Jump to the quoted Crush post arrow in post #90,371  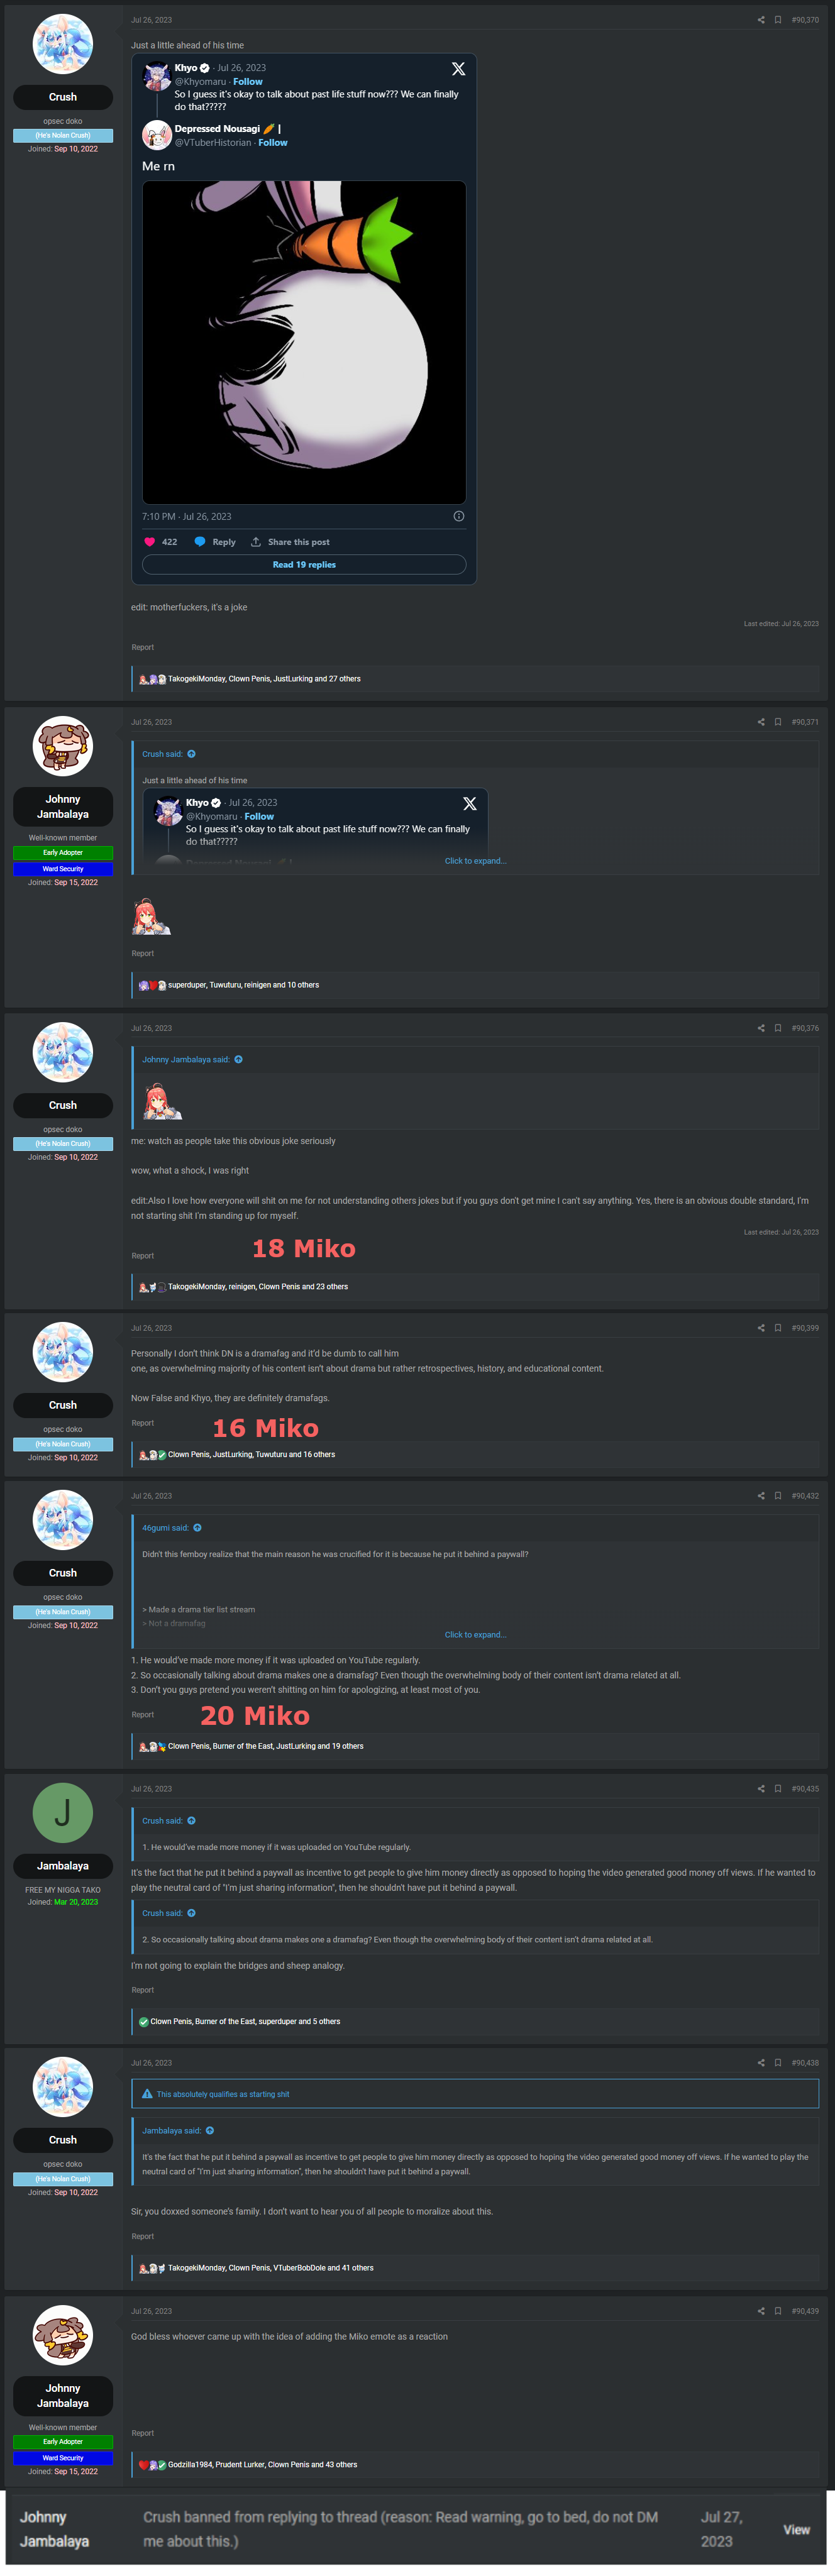[x=191, y=754]
